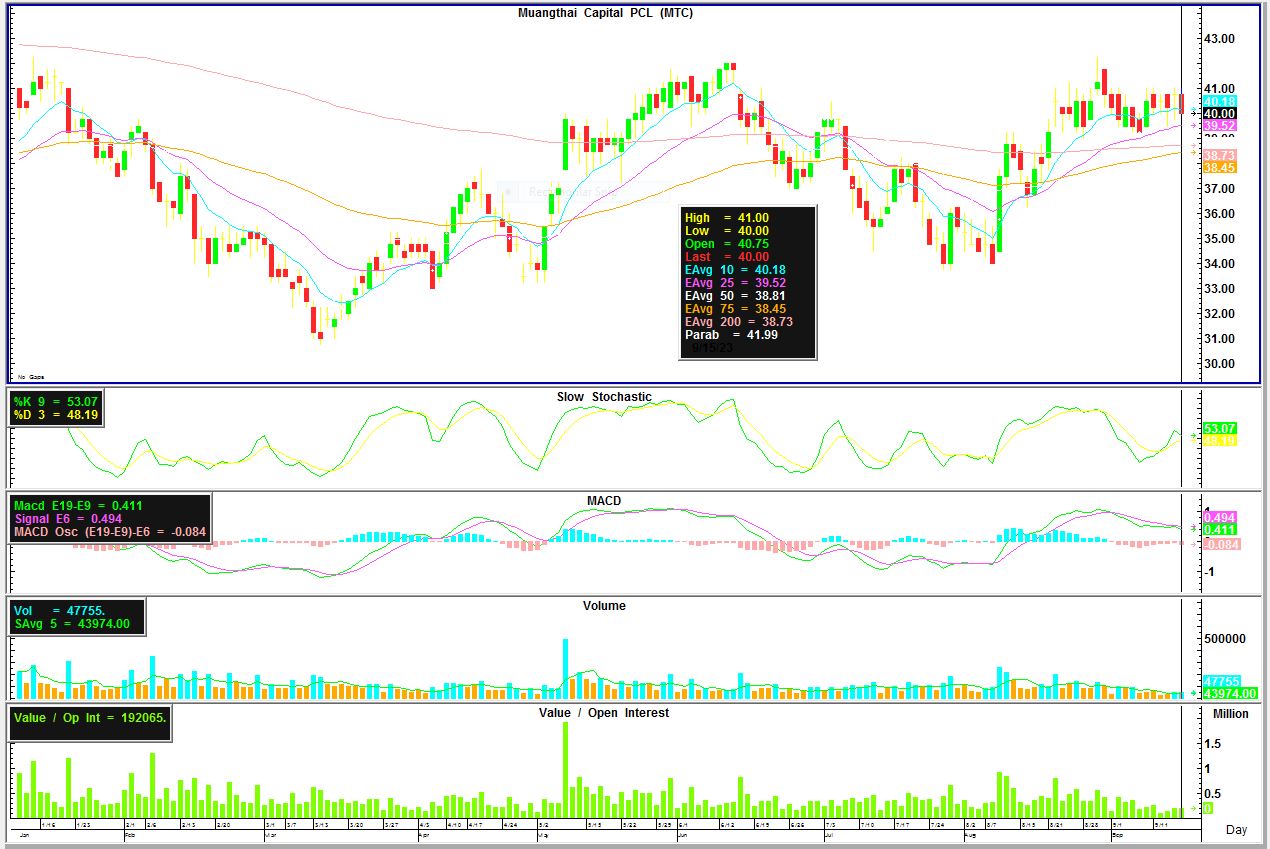Click the 33.00 price axis label

pos(1220,289)
